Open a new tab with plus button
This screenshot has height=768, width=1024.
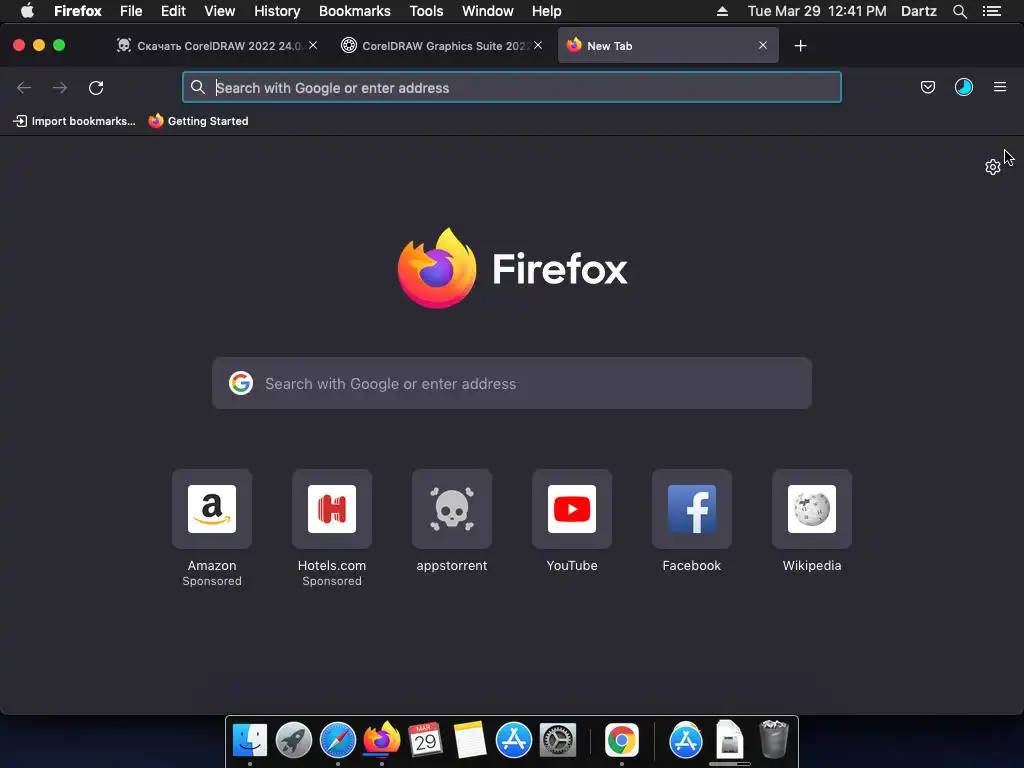(x=800, y=46)
